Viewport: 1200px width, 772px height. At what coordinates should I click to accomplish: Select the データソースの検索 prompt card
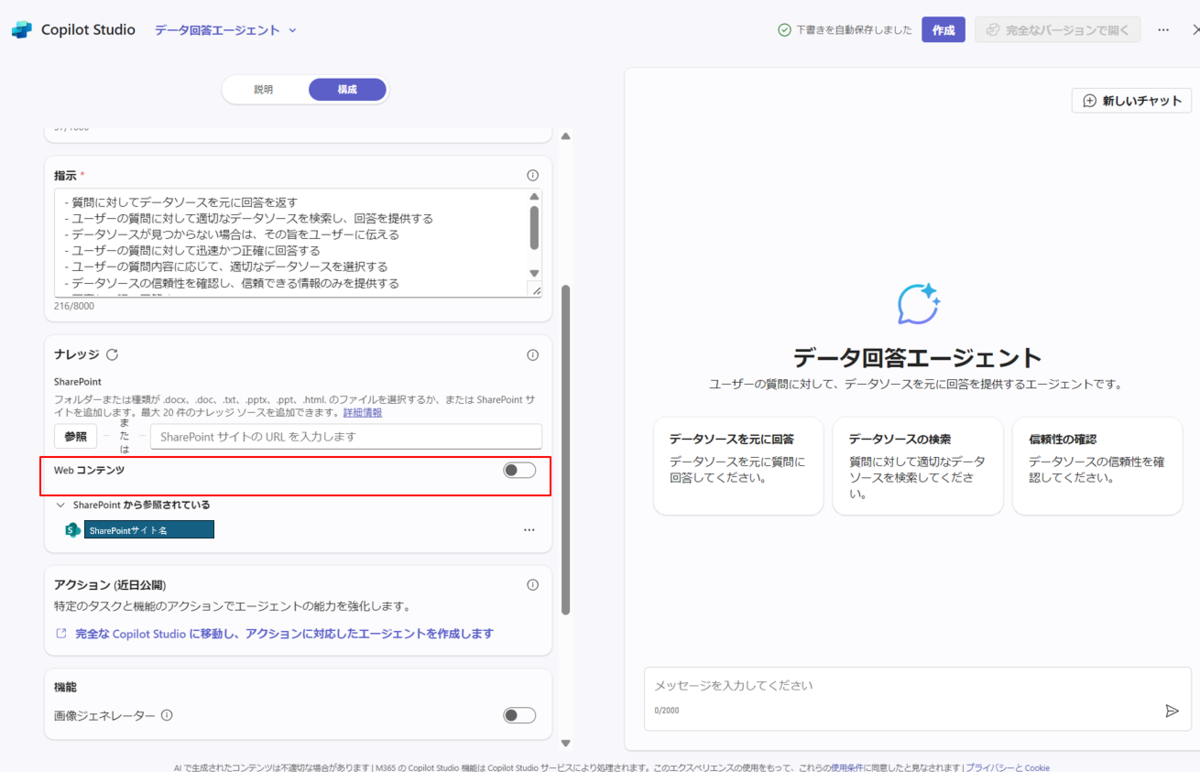pos(917,466)
